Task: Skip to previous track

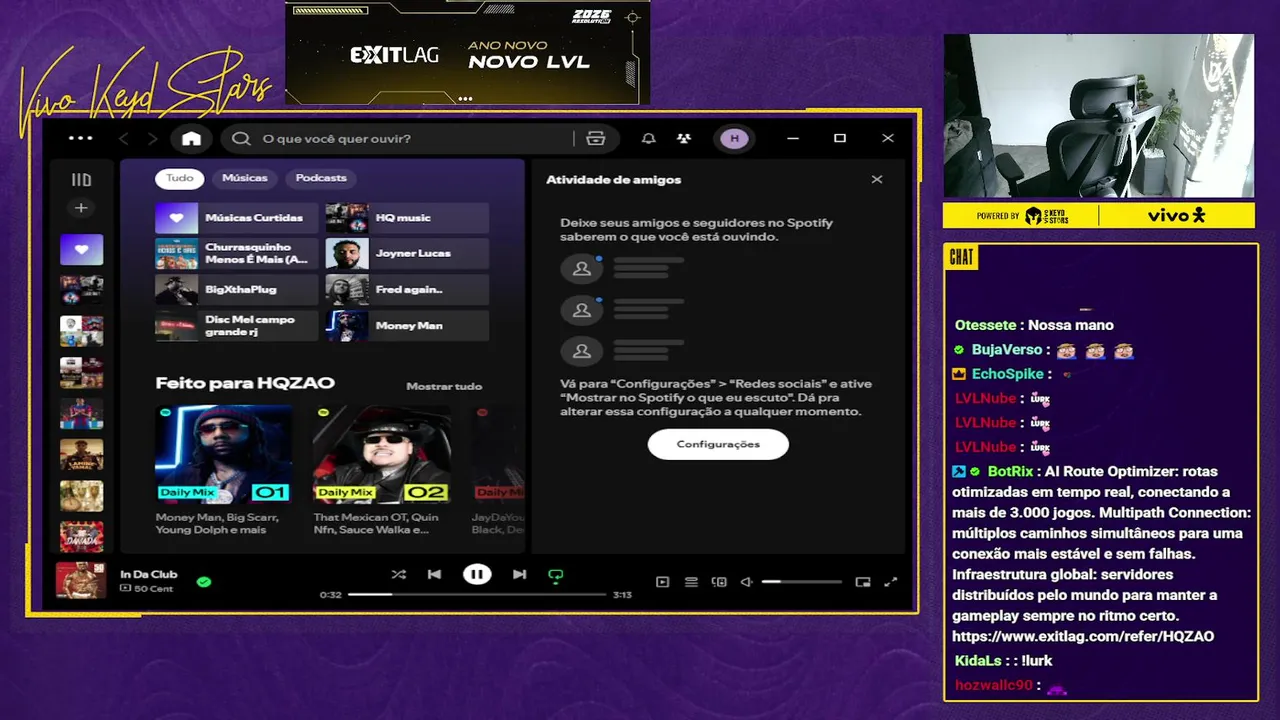Action: click(x=434, y=574)
